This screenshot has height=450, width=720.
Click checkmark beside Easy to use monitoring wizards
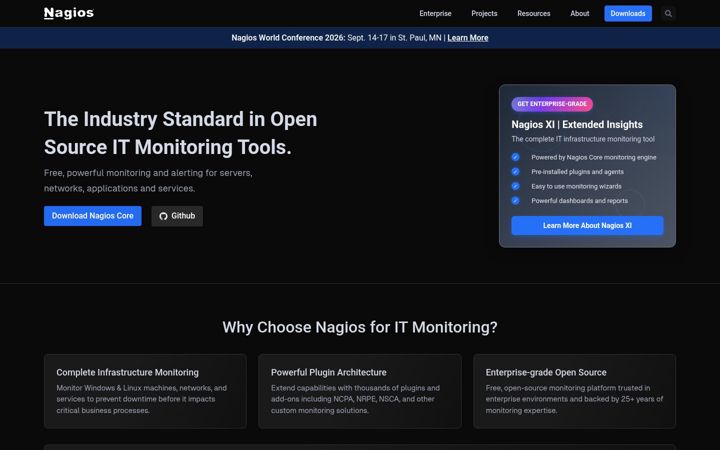(515, 186)
